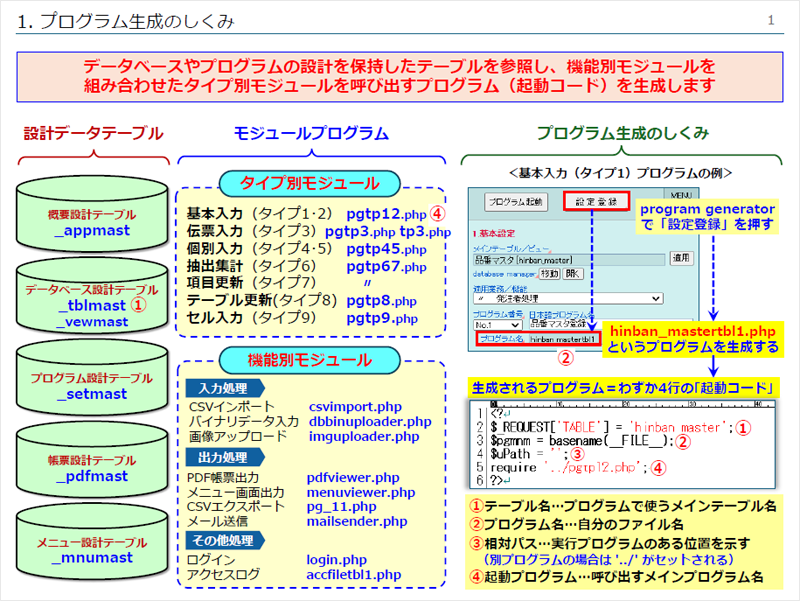
Task: Click code line $pgmnm = basename(__FILE__)
Action: [582, 441]
